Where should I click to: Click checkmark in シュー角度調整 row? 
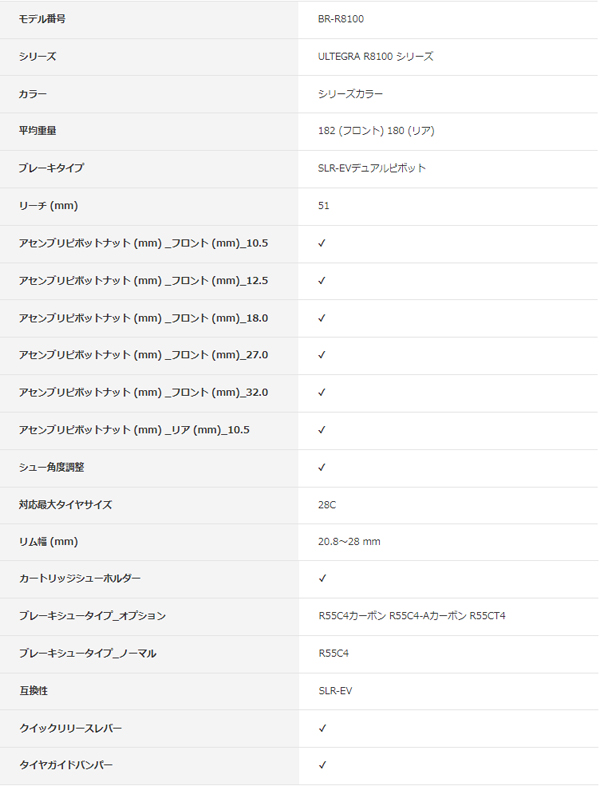pos(322,467)
